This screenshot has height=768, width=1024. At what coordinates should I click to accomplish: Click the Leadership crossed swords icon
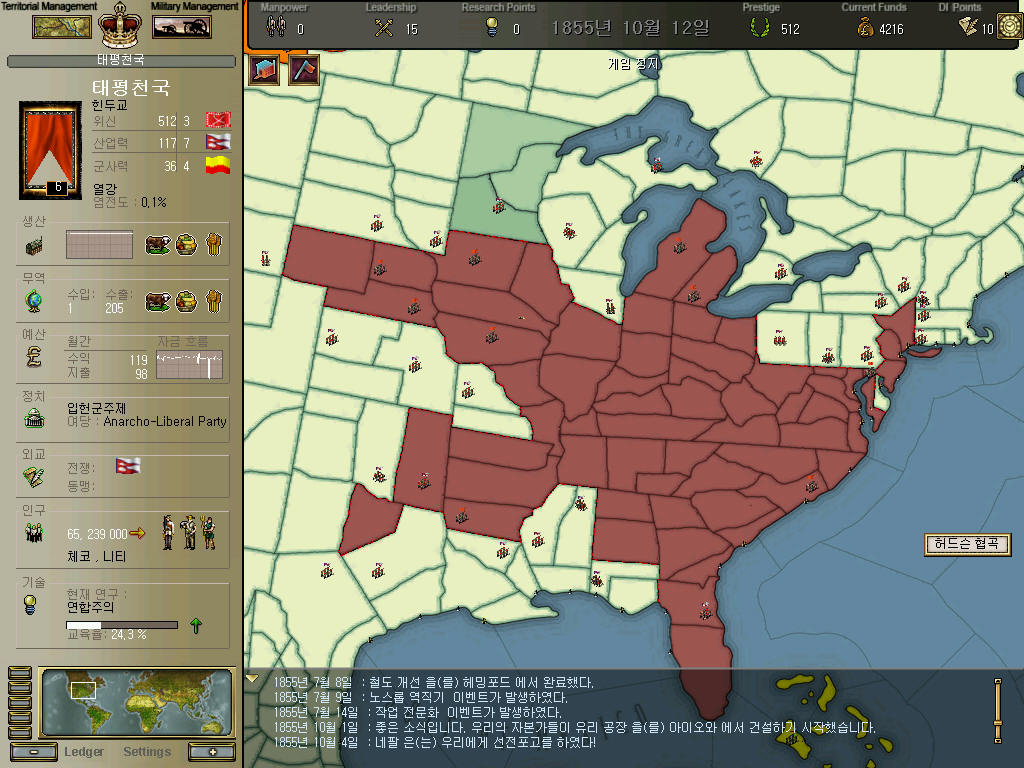(384, 27)
